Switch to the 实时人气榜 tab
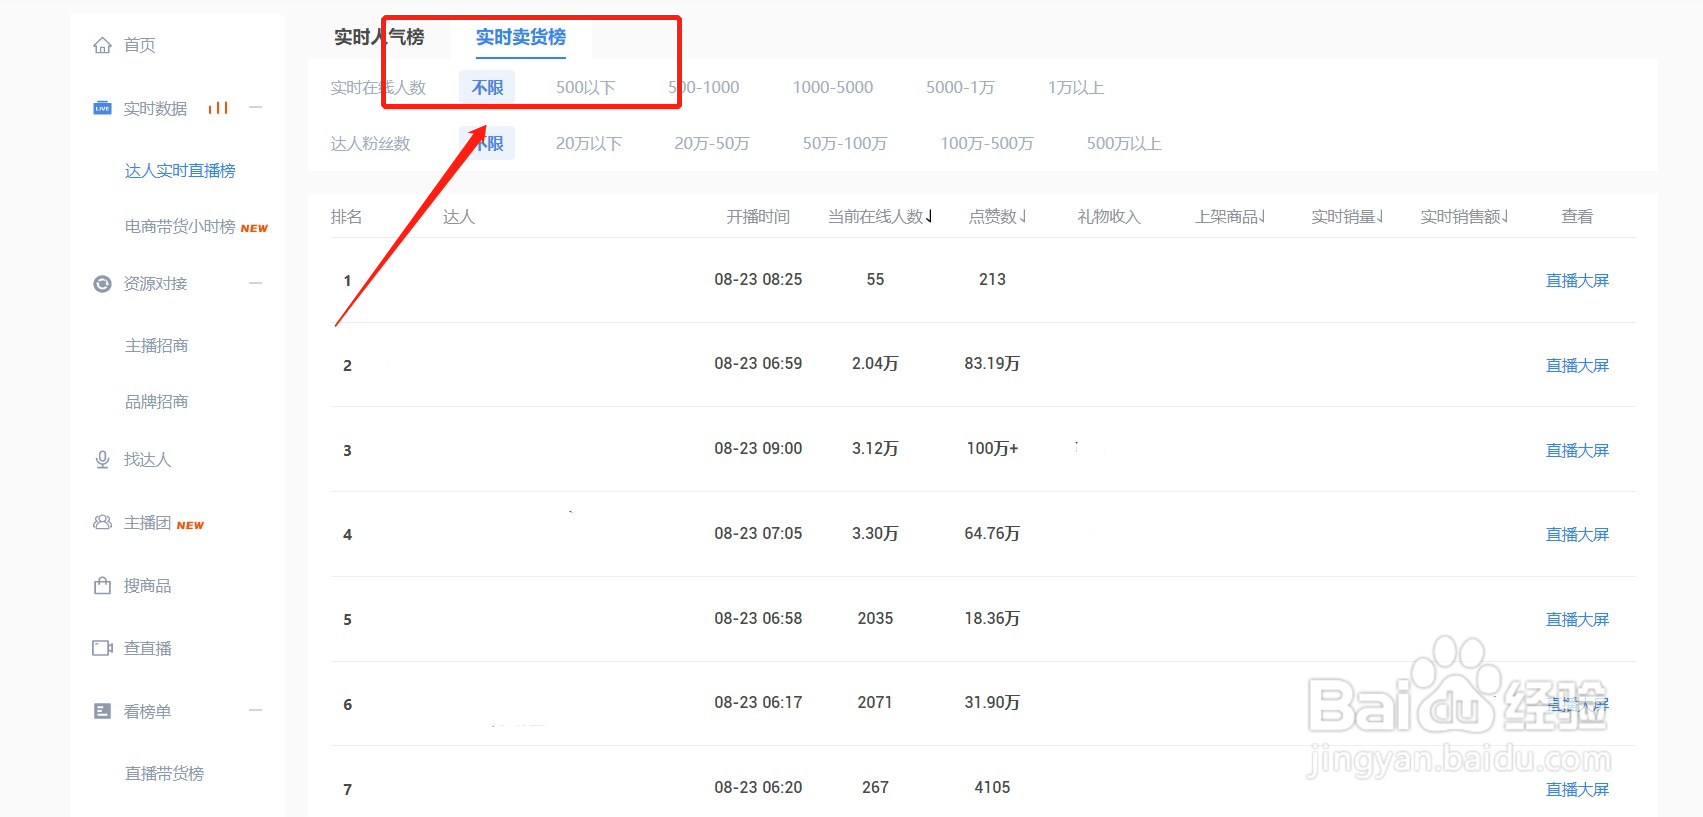Image resolution: width=1703 pixels, height=817 pixels. click(x=379, y=37)
